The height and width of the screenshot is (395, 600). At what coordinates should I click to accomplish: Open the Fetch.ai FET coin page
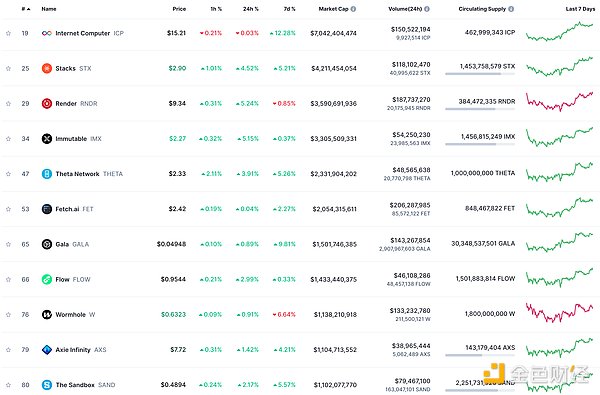point(67,209)
